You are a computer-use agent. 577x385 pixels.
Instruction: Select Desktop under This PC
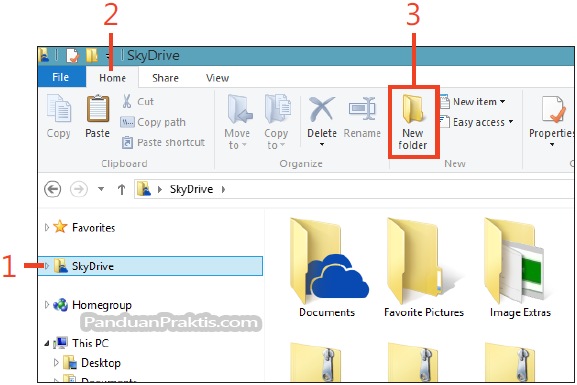(x=101, y=363)
